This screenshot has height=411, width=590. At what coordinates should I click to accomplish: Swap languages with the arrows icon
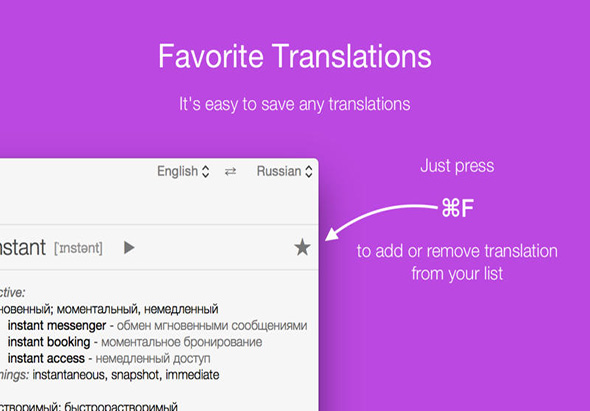pos(230,172)
